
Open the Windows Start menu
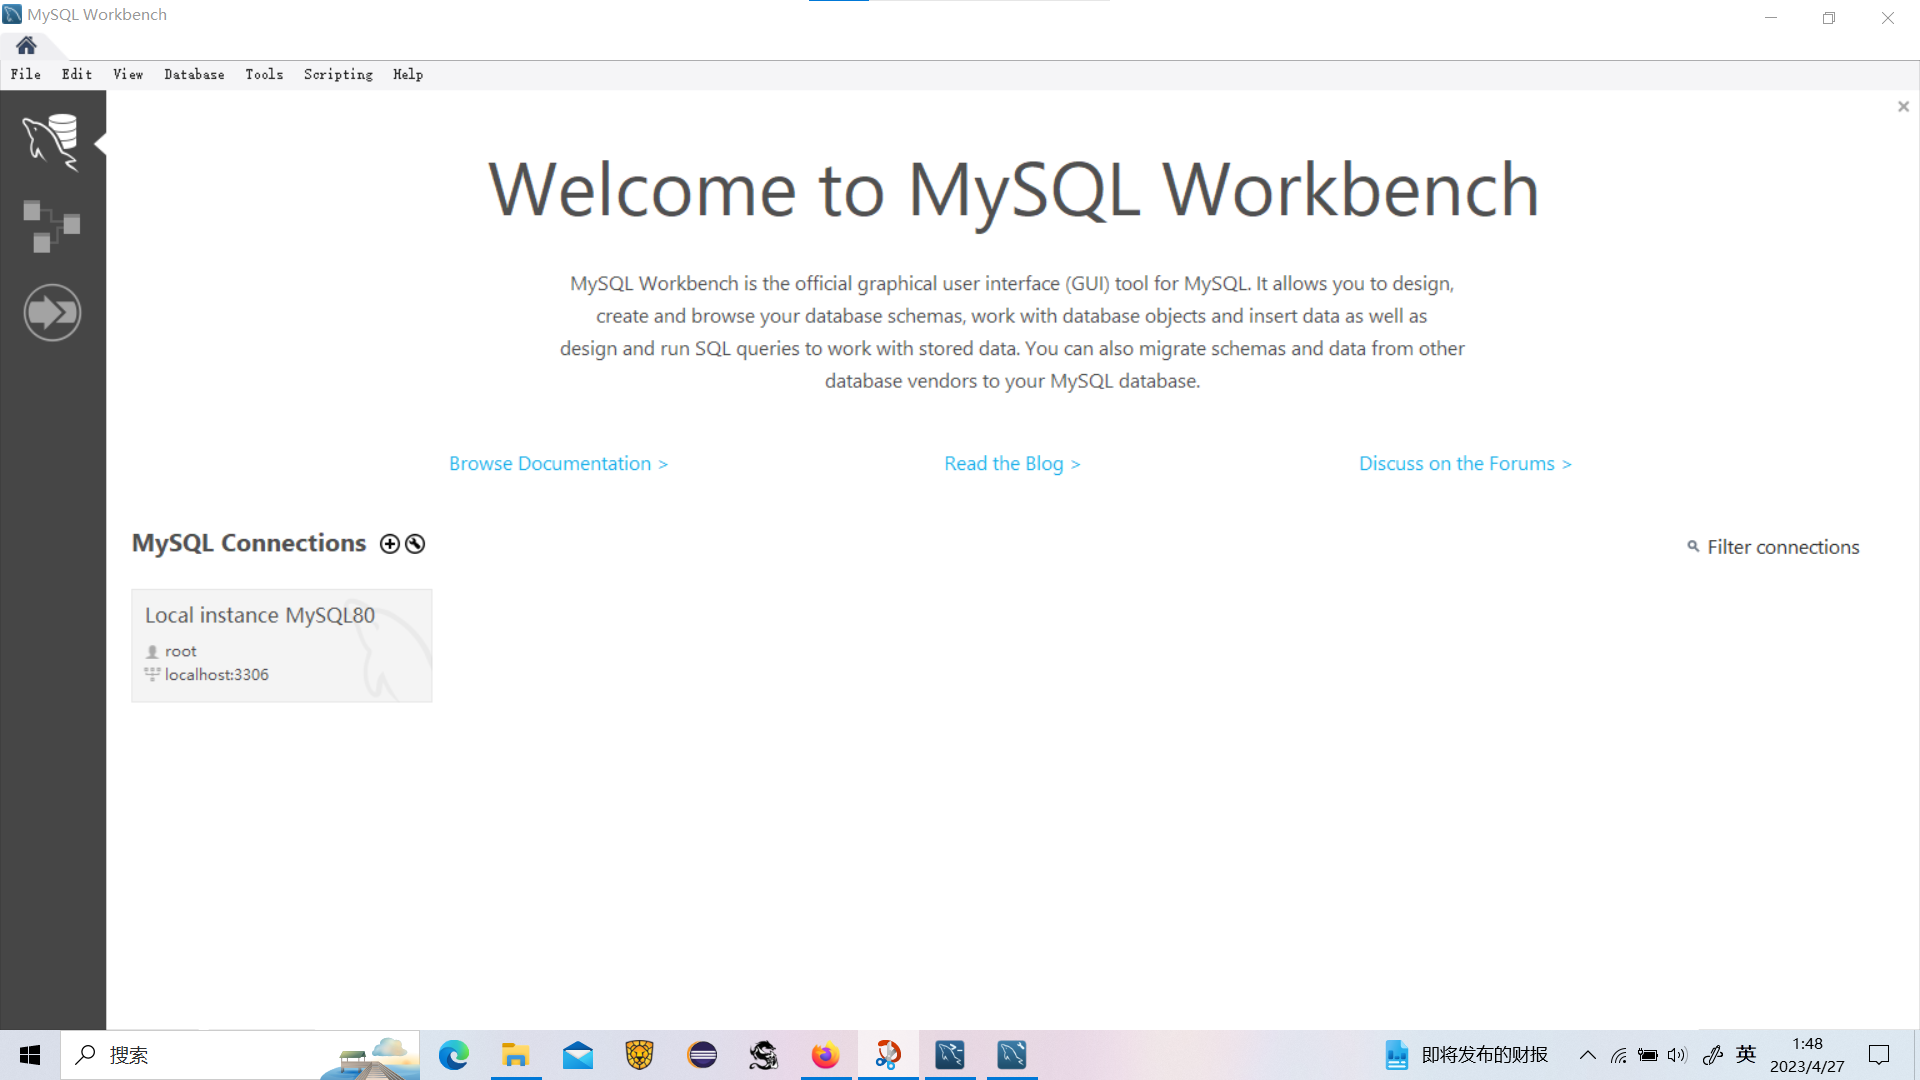click(30, 1055)
